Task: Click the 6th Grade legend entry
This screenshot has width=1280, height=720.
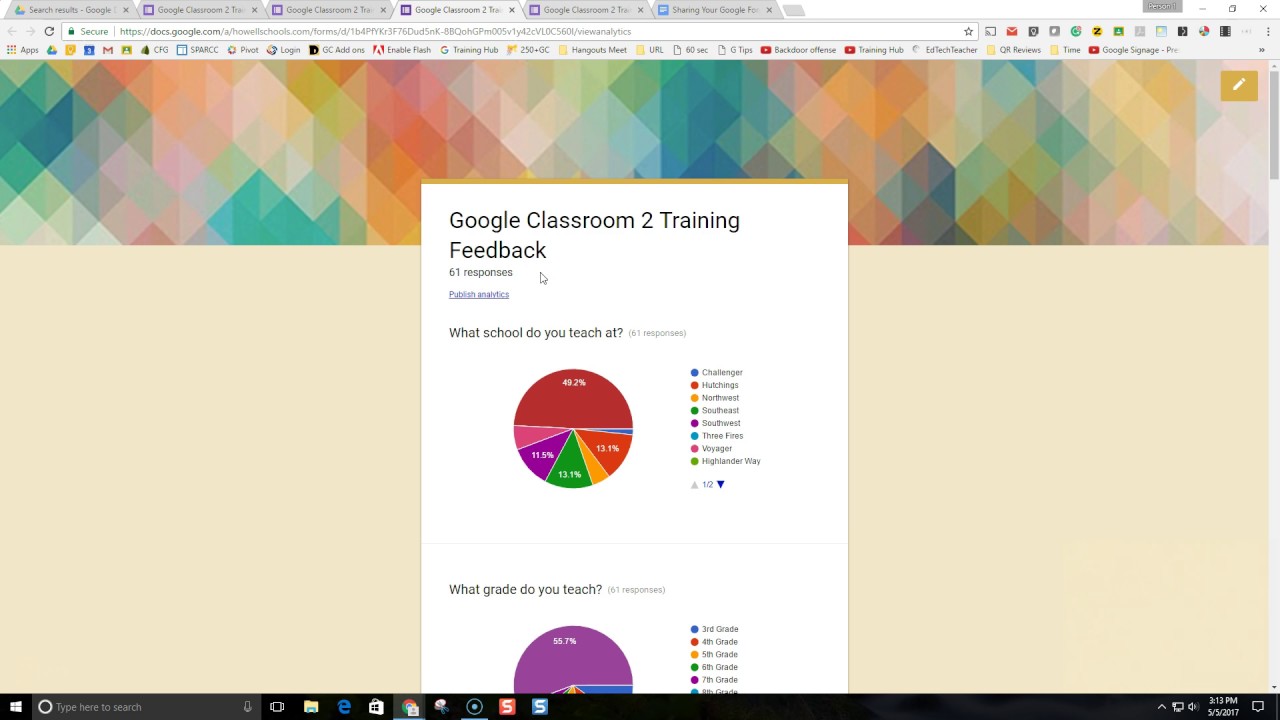Action: (714, 667)
